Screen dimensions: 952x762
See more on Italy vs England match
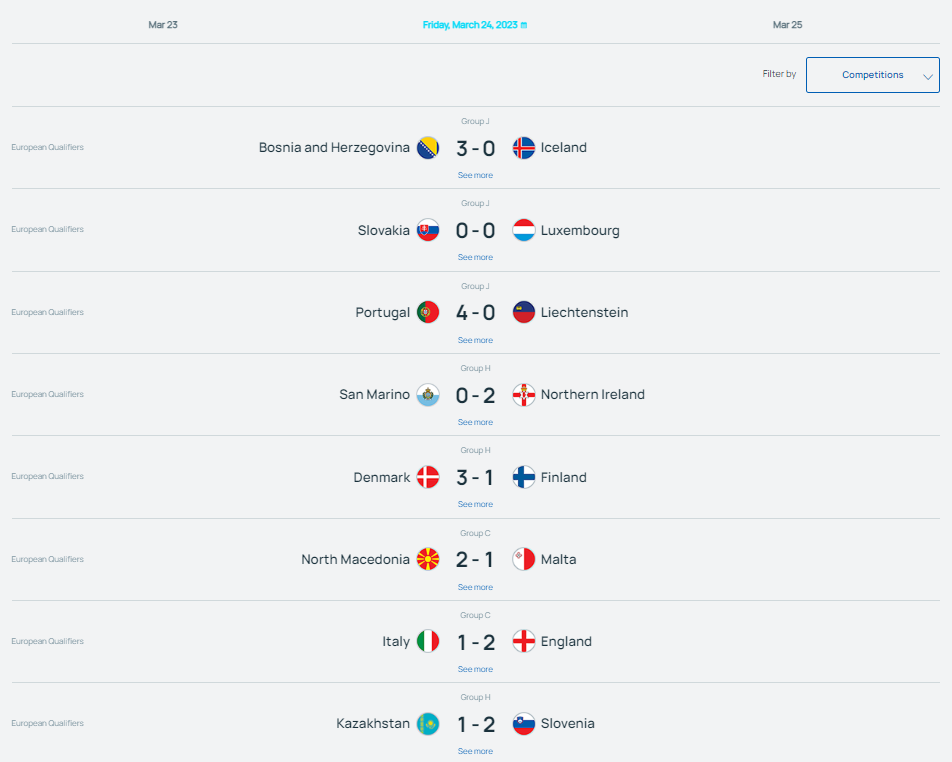point(475,669)
